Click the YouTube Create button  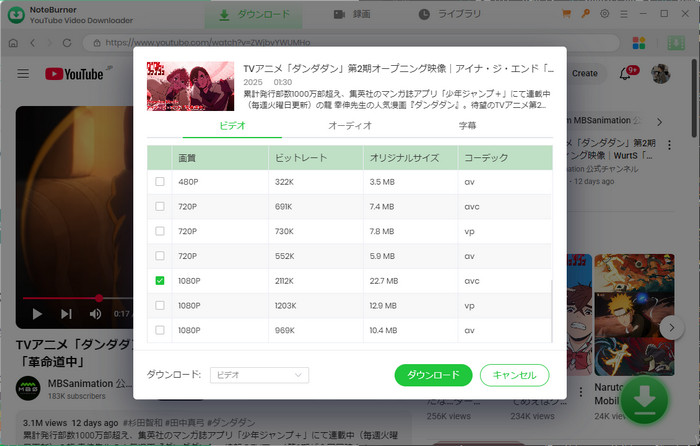[x=584, y=74]
